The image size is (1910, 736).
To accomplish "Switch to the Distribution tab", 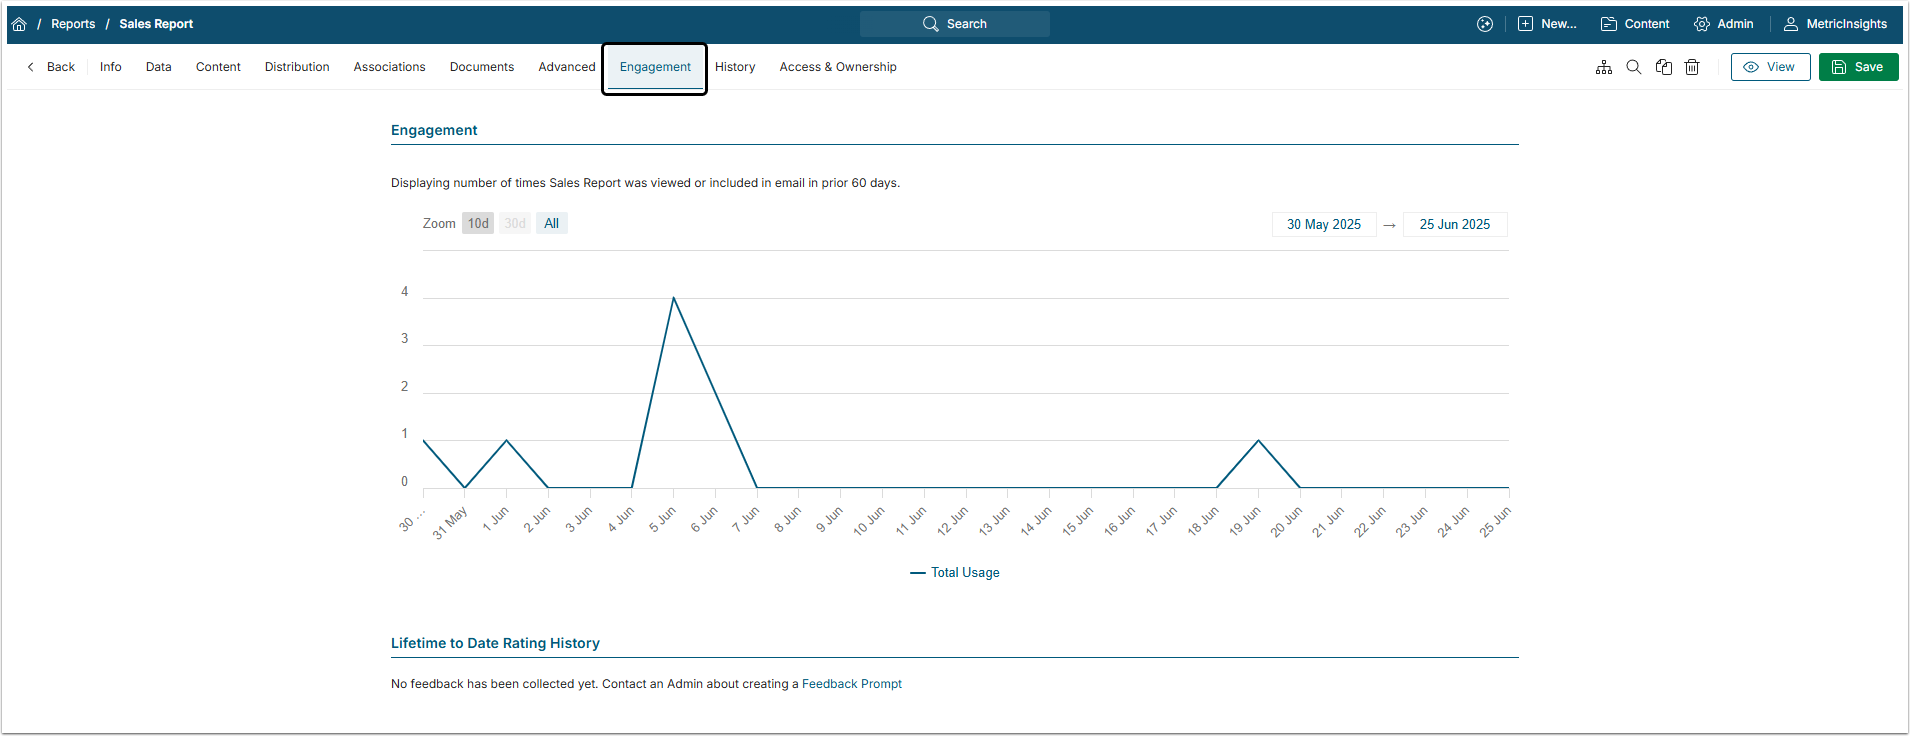I will tap(297, 67).
